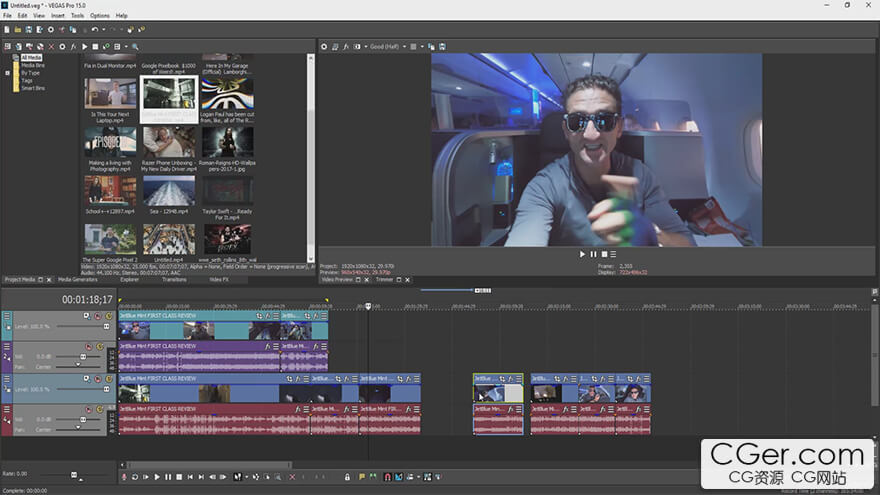Click the Undo arrow in the toolbar

(x=94, y=30)
